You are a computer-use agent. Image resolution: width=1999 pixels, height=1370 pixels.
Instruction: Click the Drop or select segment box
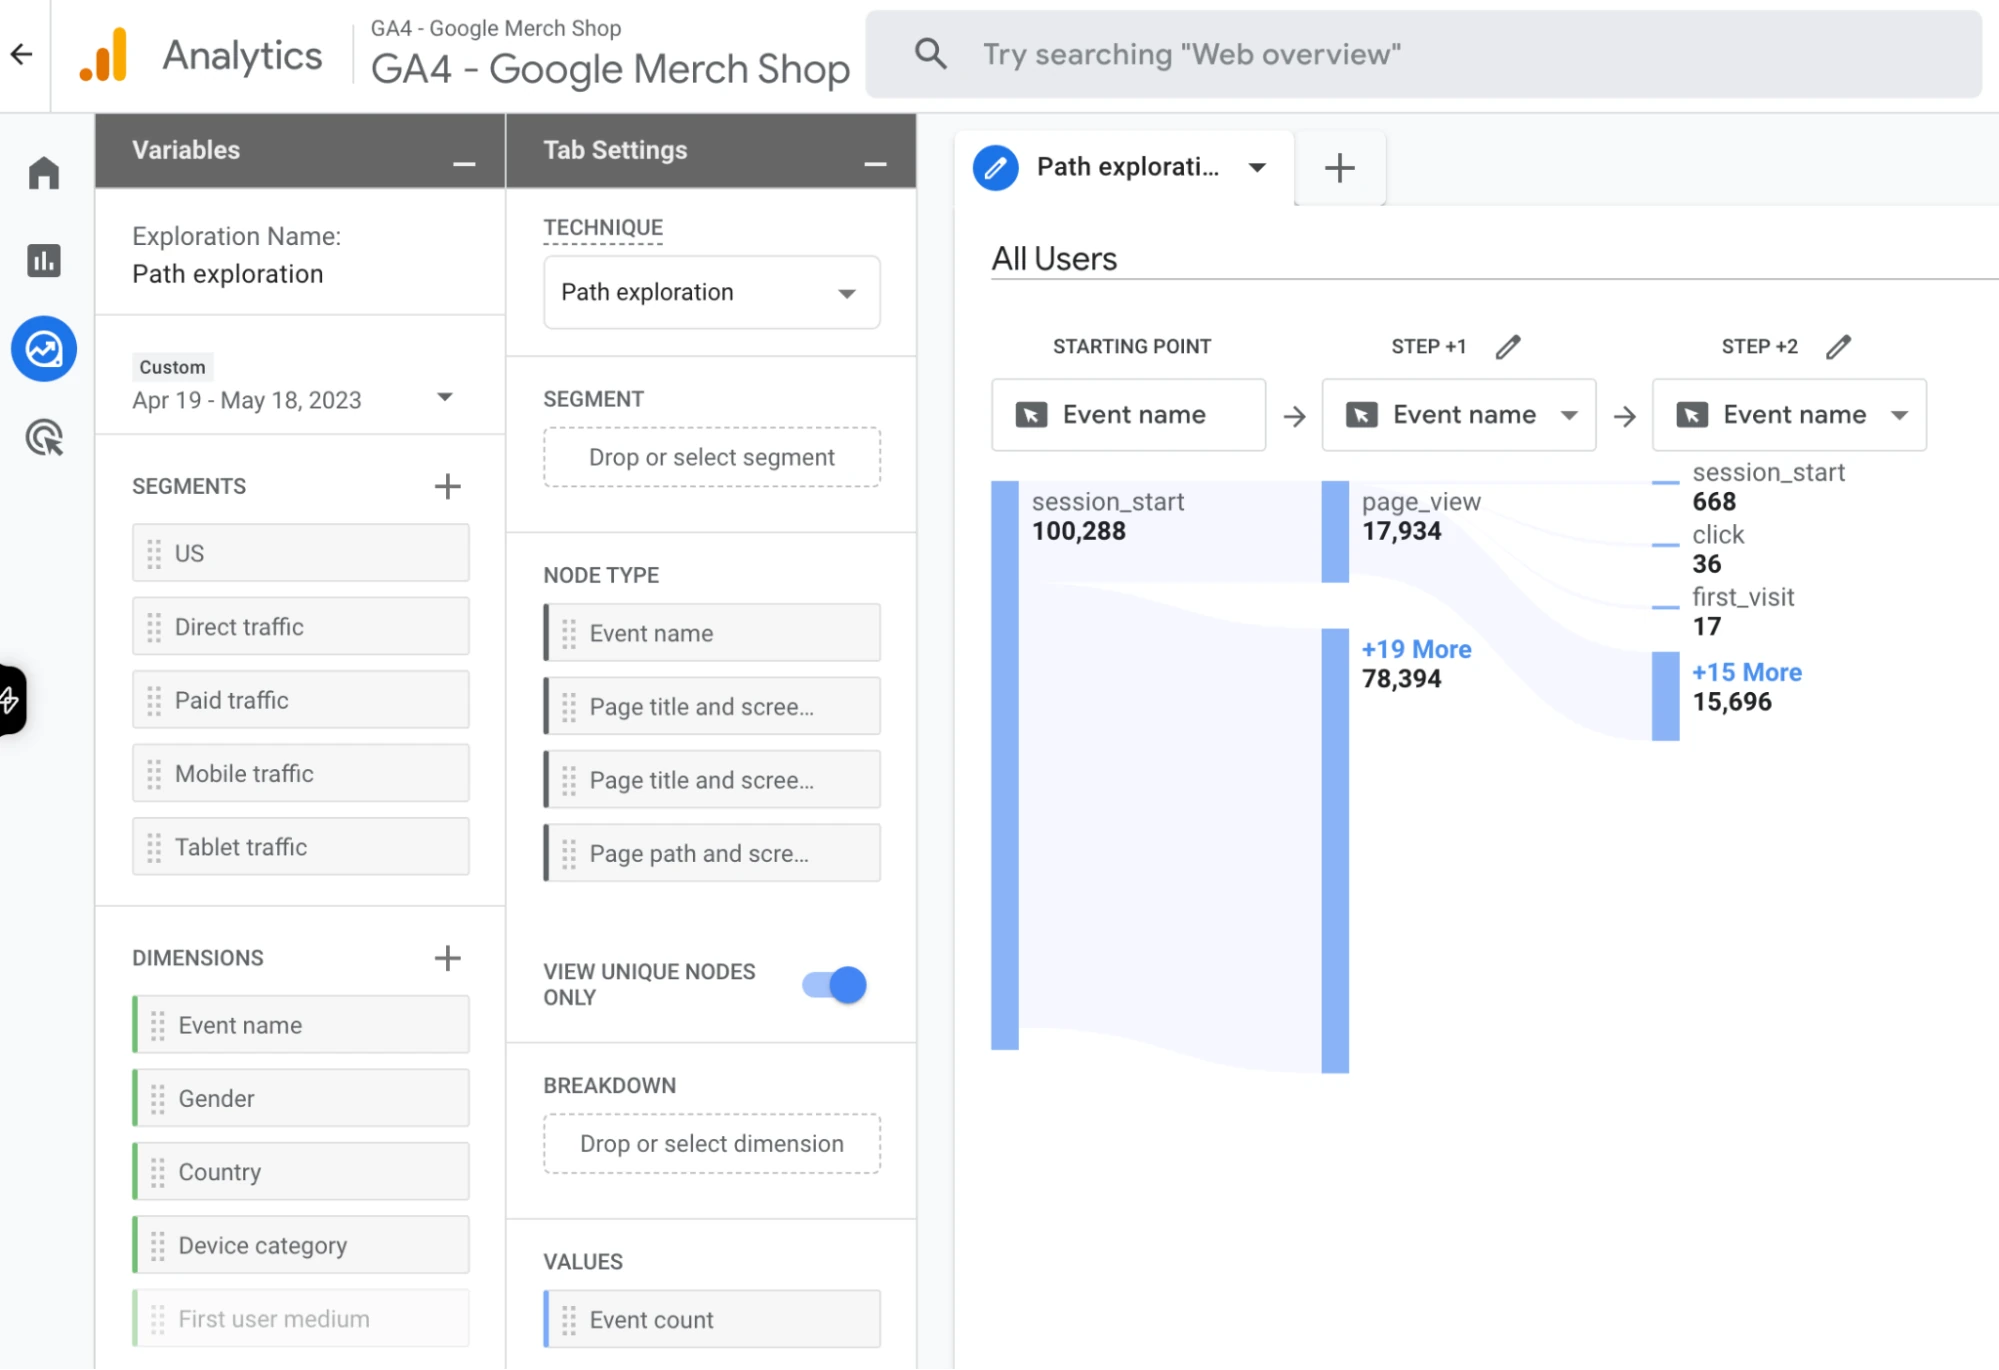[711, 457]
